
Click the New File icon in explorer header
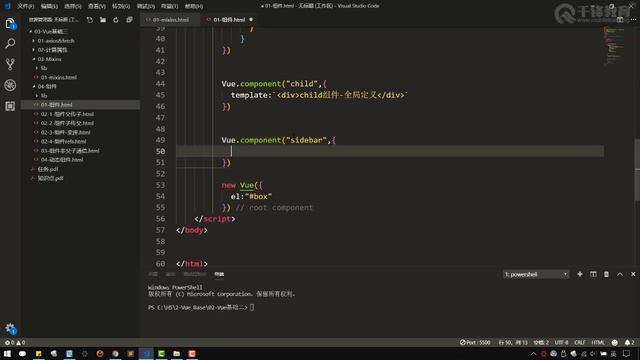click(x=90, y=20)
